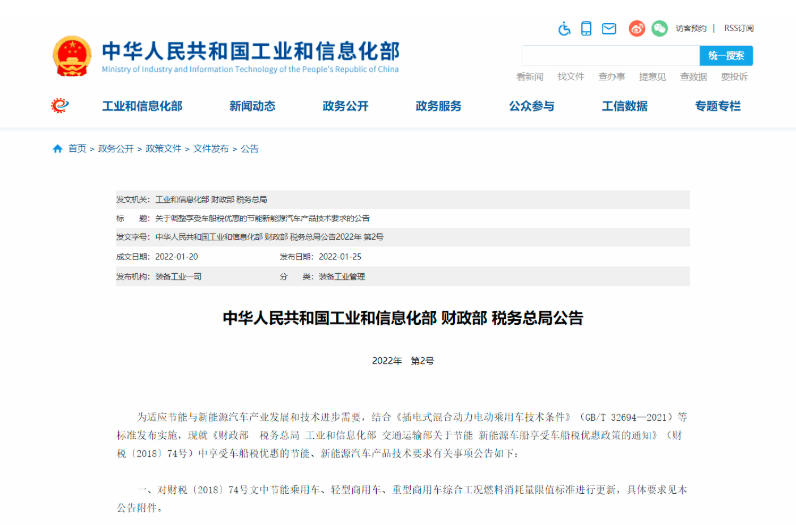This screenshot has width=796, height=525.
Task: Open the mobile version phone icon
Action: [586, 28]
